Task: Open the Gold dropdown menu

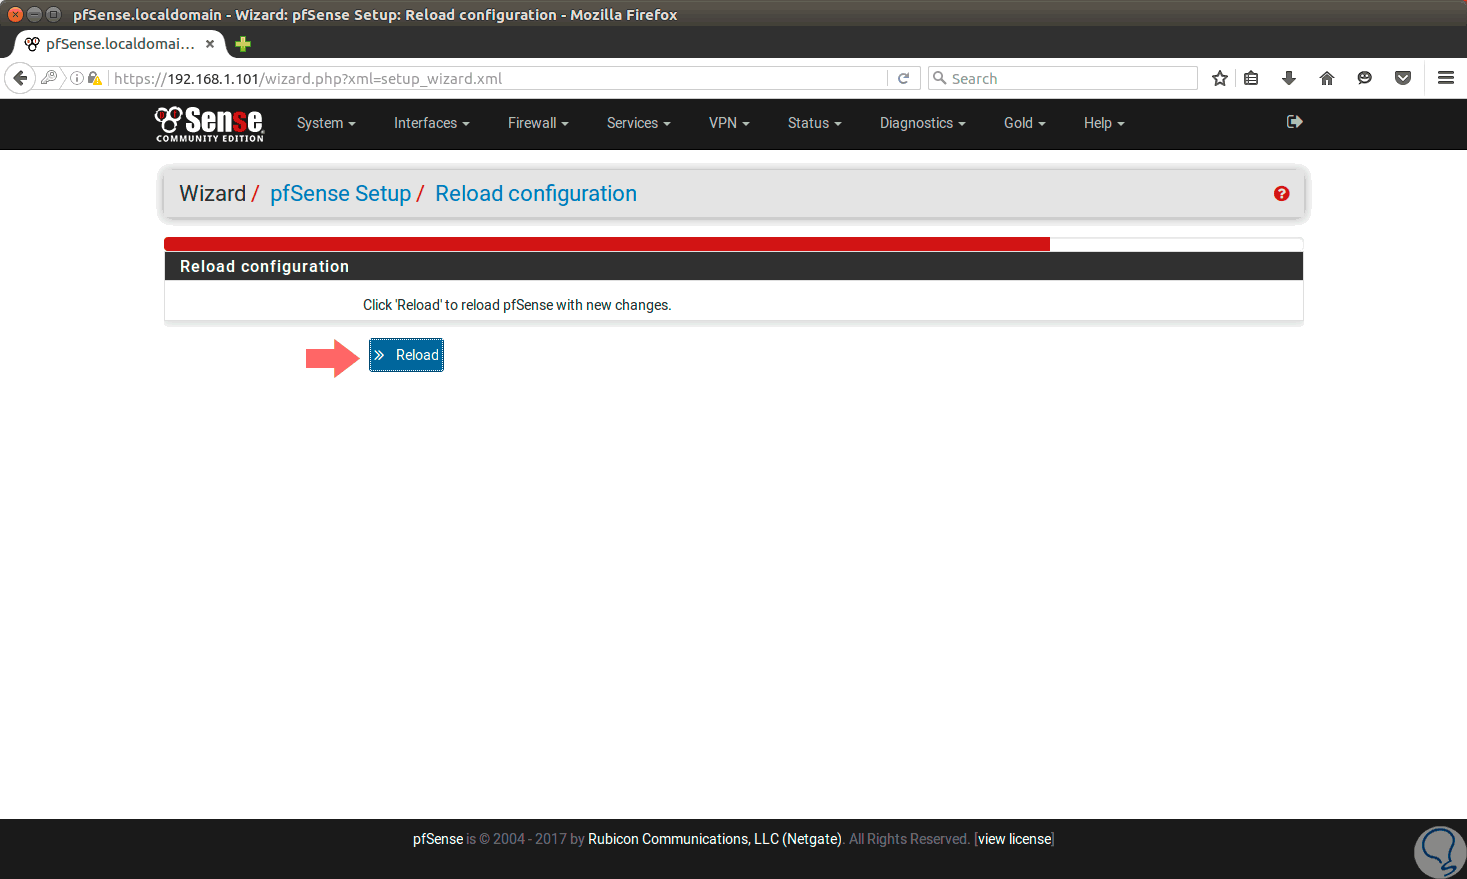Action: point(1024,123)
